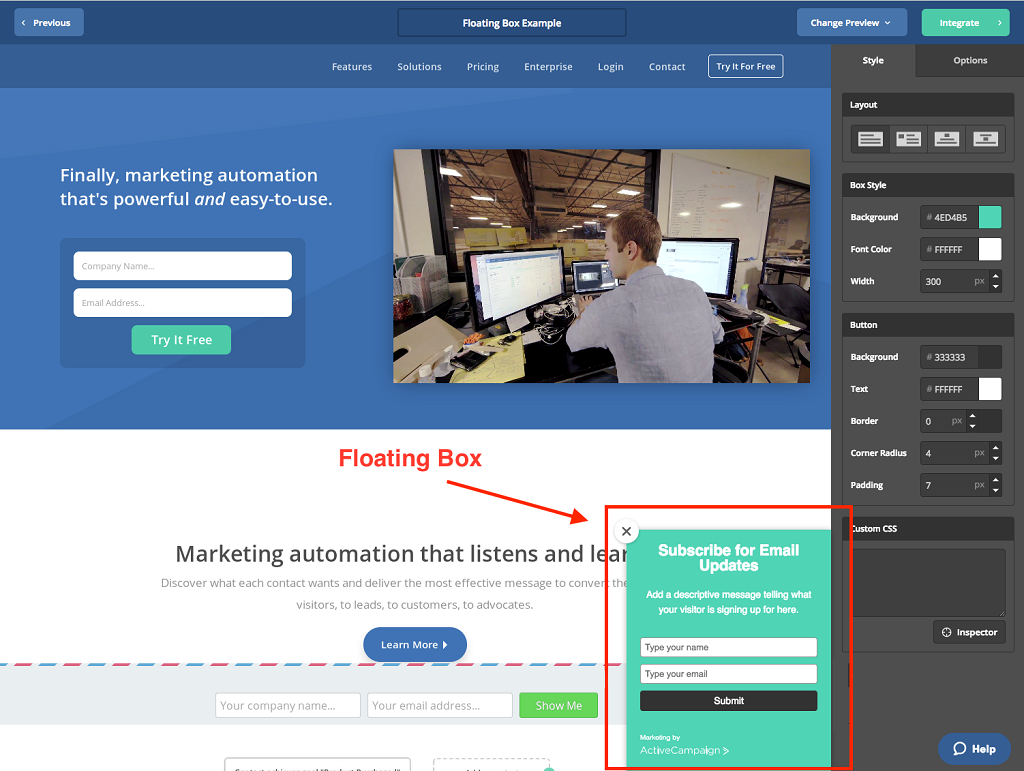This screenshot has height=771, width=1024.
Task: Increase the Padding value stepper
Action: tap(995, 480)
